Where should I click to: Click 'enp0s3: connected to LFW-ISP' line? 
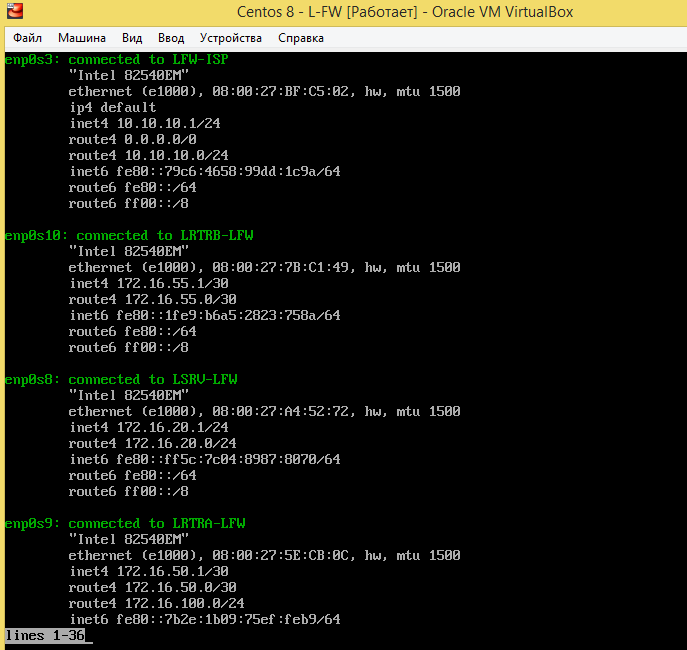(117, 60)
